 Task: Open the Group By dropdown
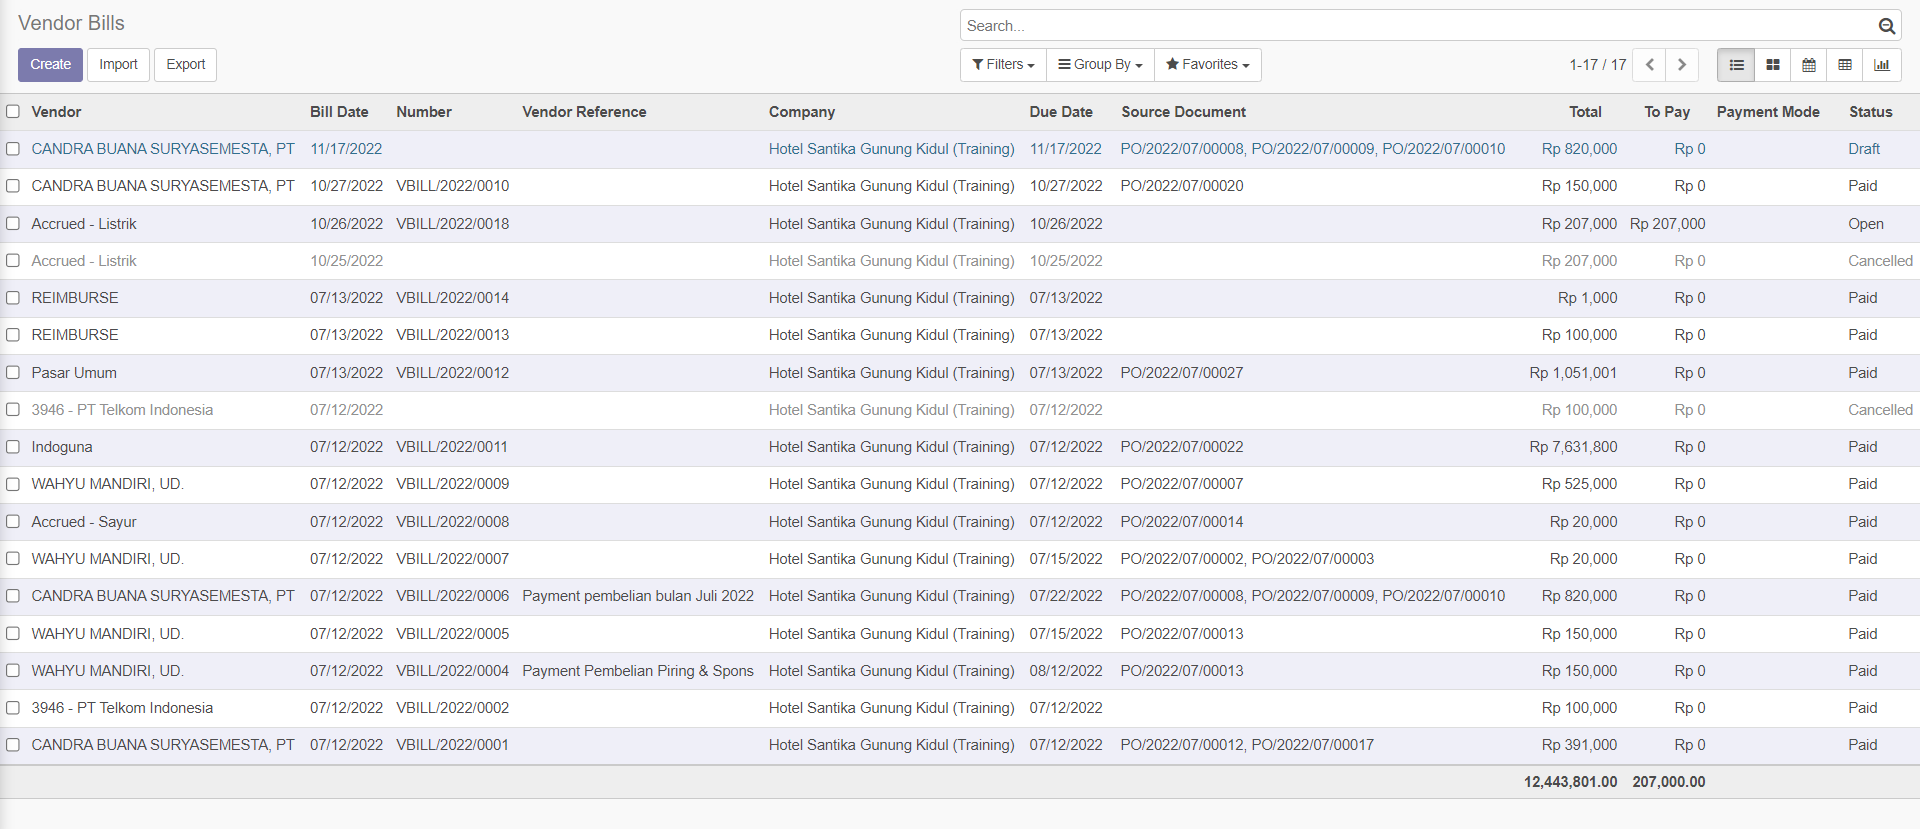pos(1100,65)
